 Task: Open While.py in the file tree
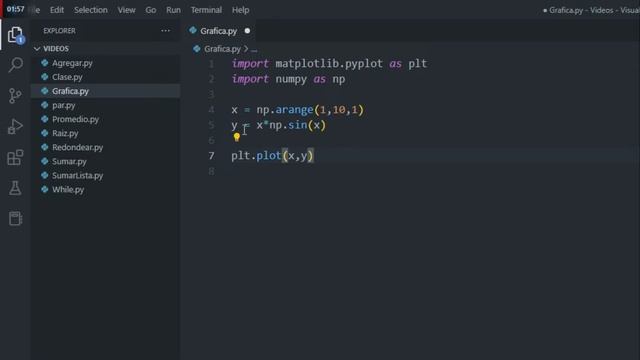[x=106, y=189]
